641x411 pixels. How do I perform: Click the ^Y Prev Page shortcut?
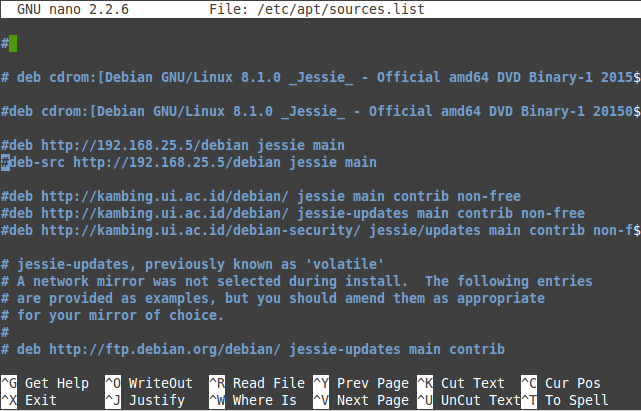tap(361, 383)
